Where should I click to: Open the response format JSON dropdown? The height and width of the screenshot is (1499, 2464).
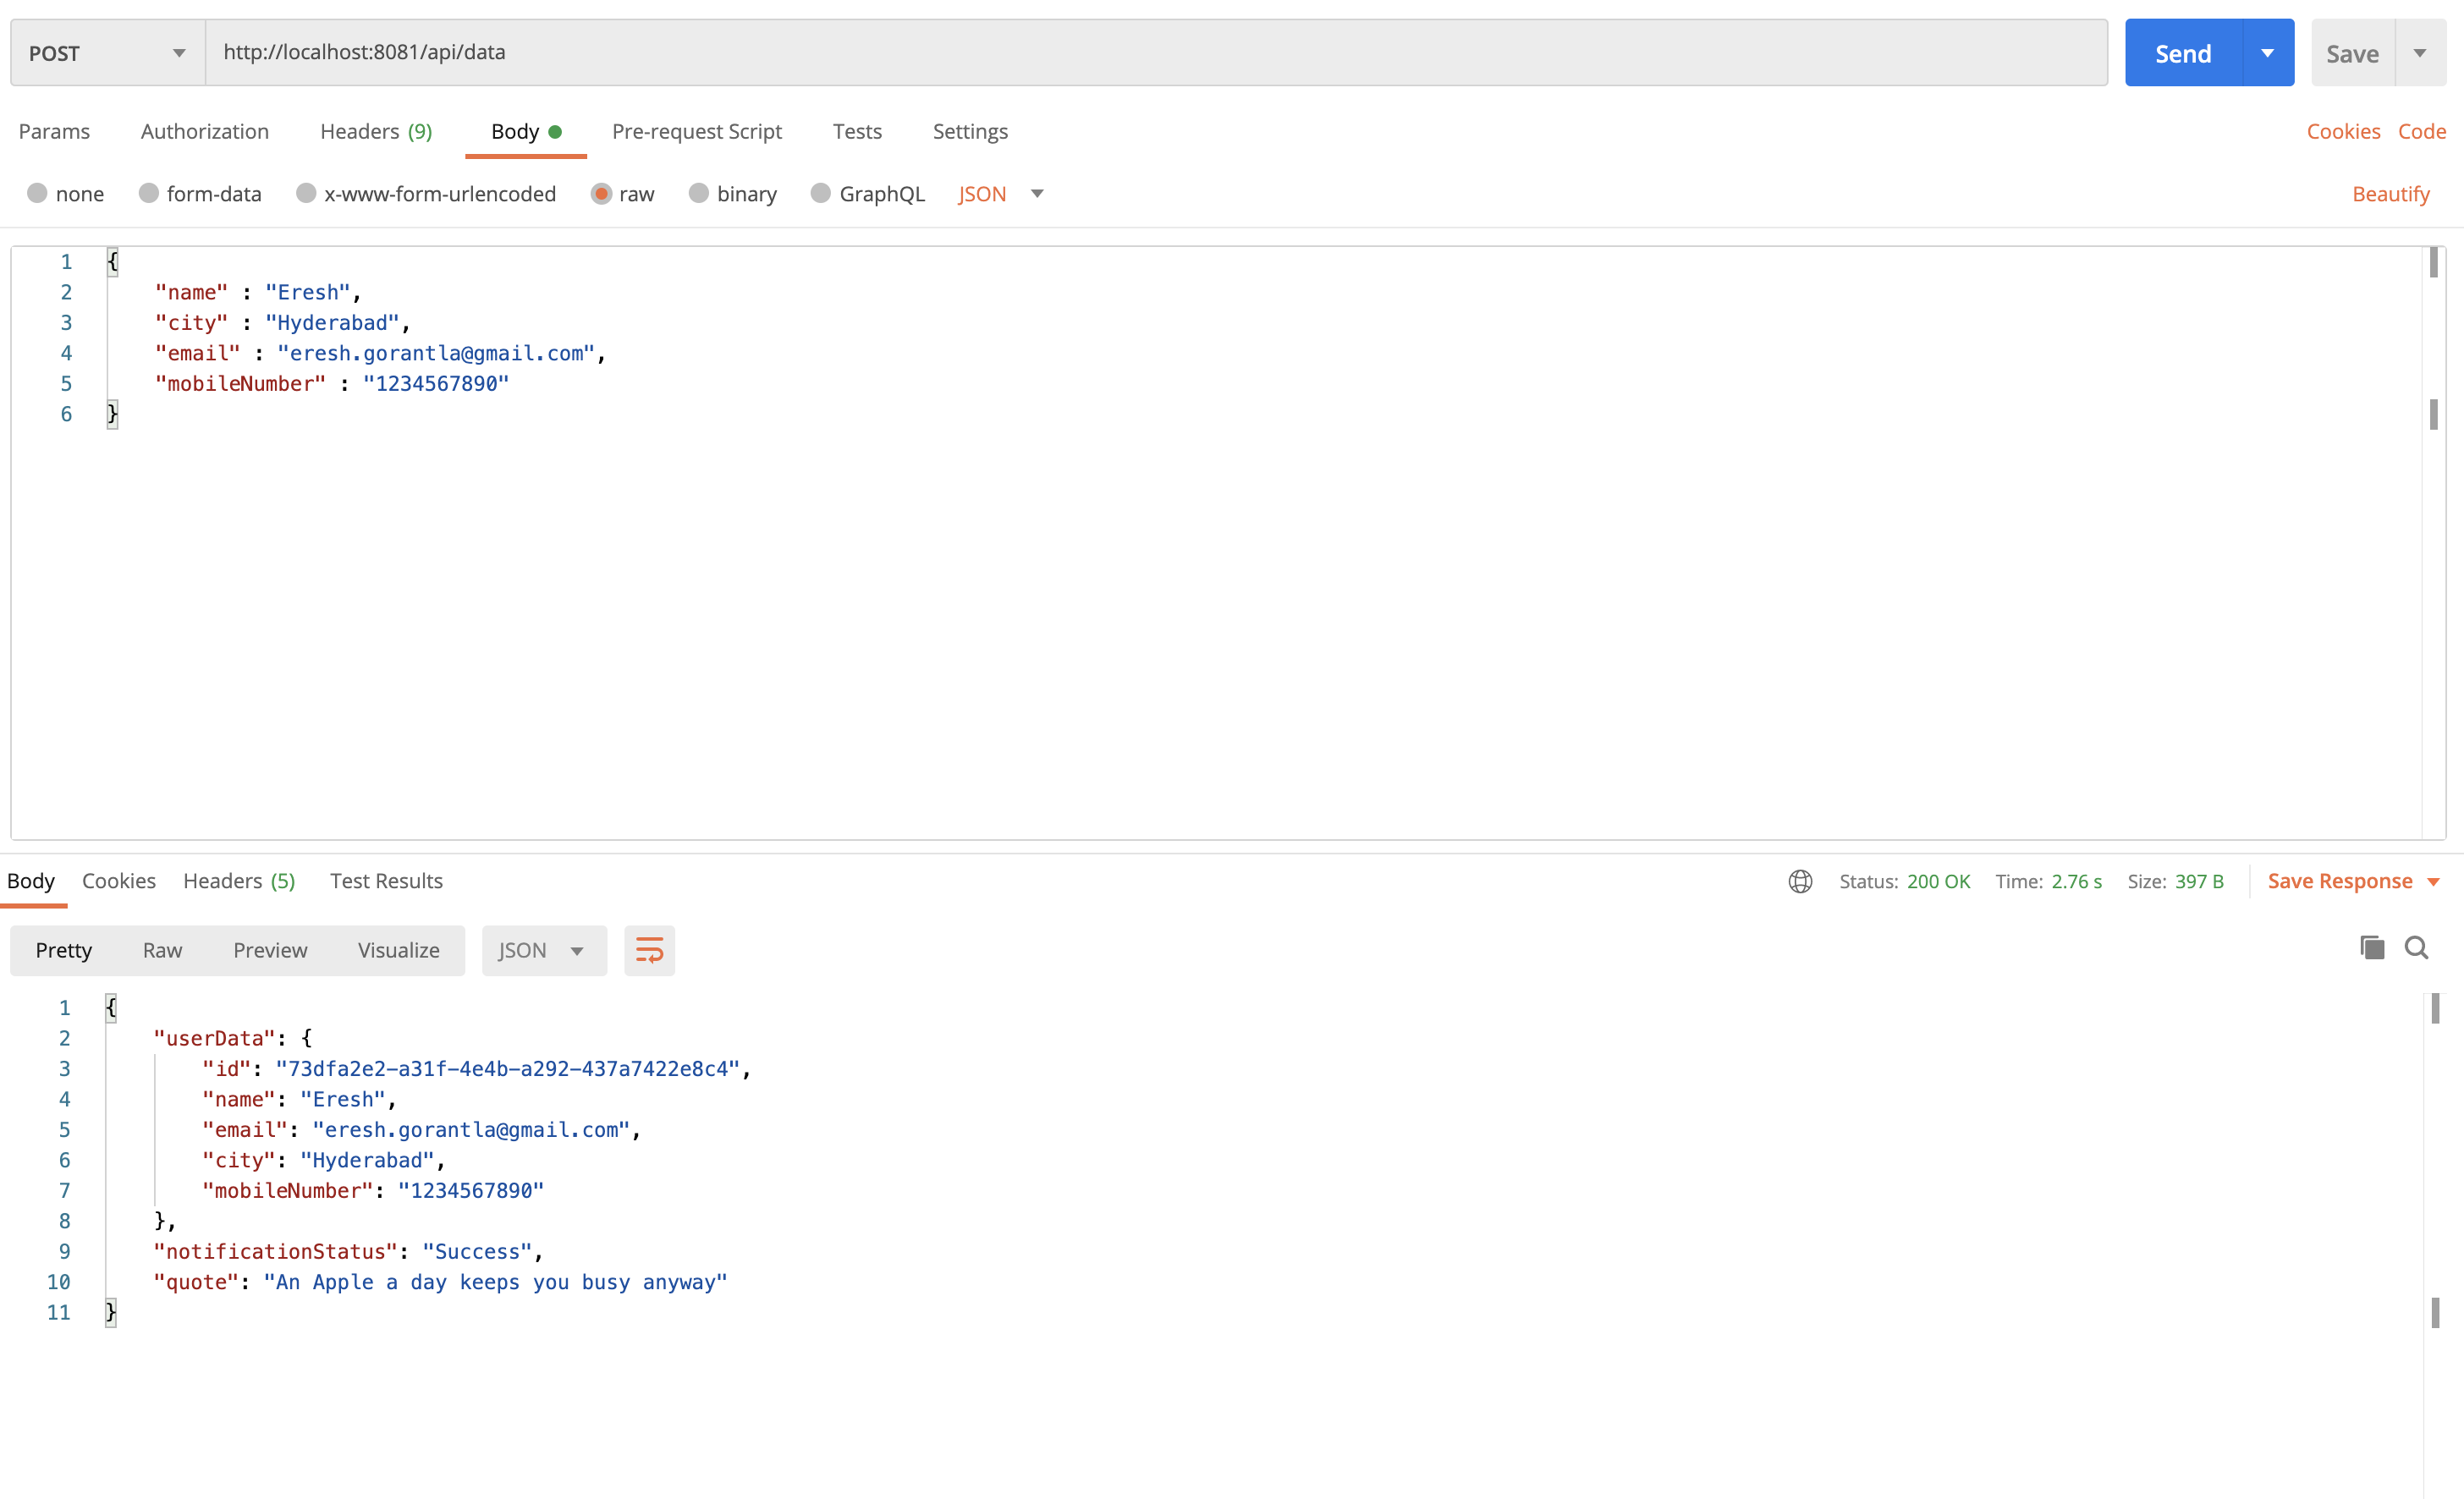tap(543, 950)
